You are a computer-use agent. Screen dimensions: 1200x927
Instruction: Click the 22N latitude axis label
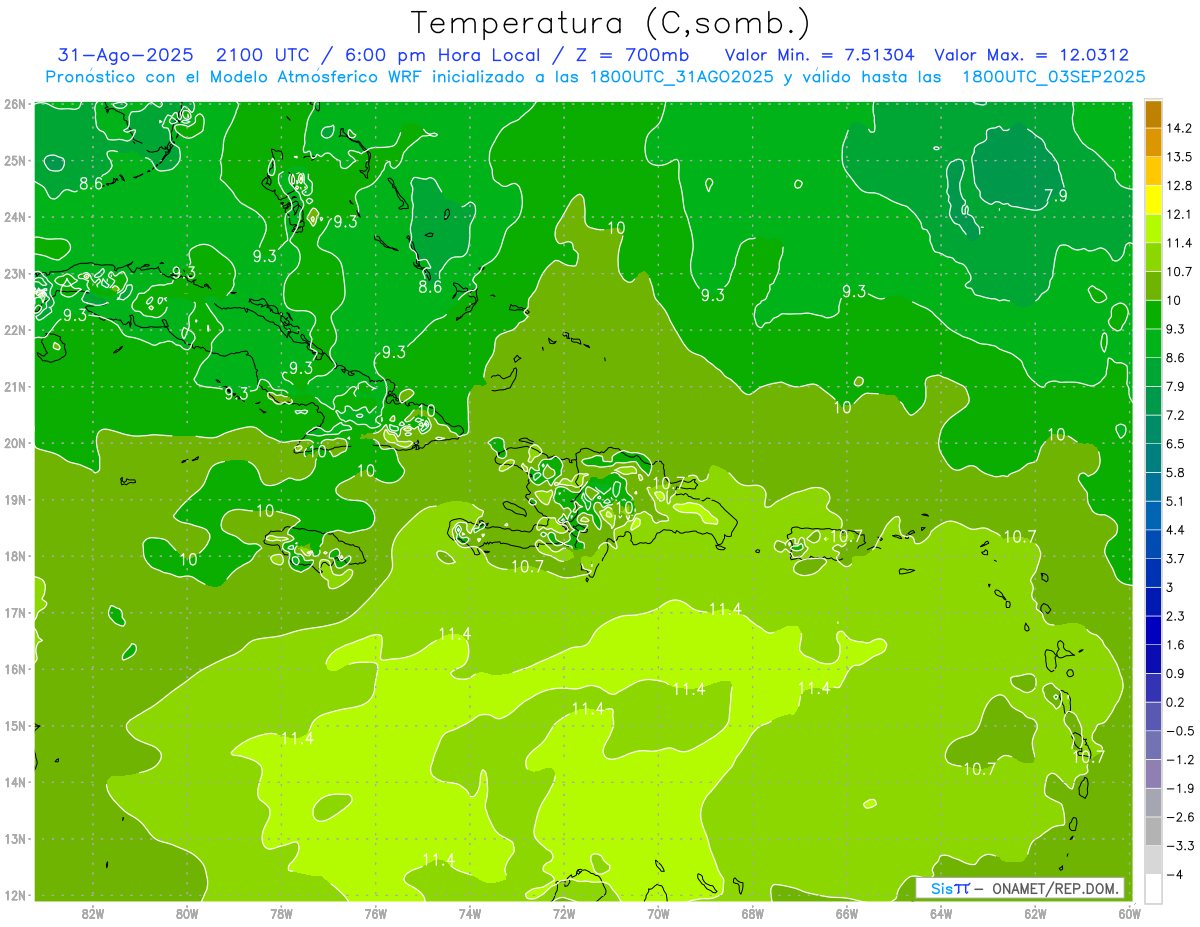(14, 330)
